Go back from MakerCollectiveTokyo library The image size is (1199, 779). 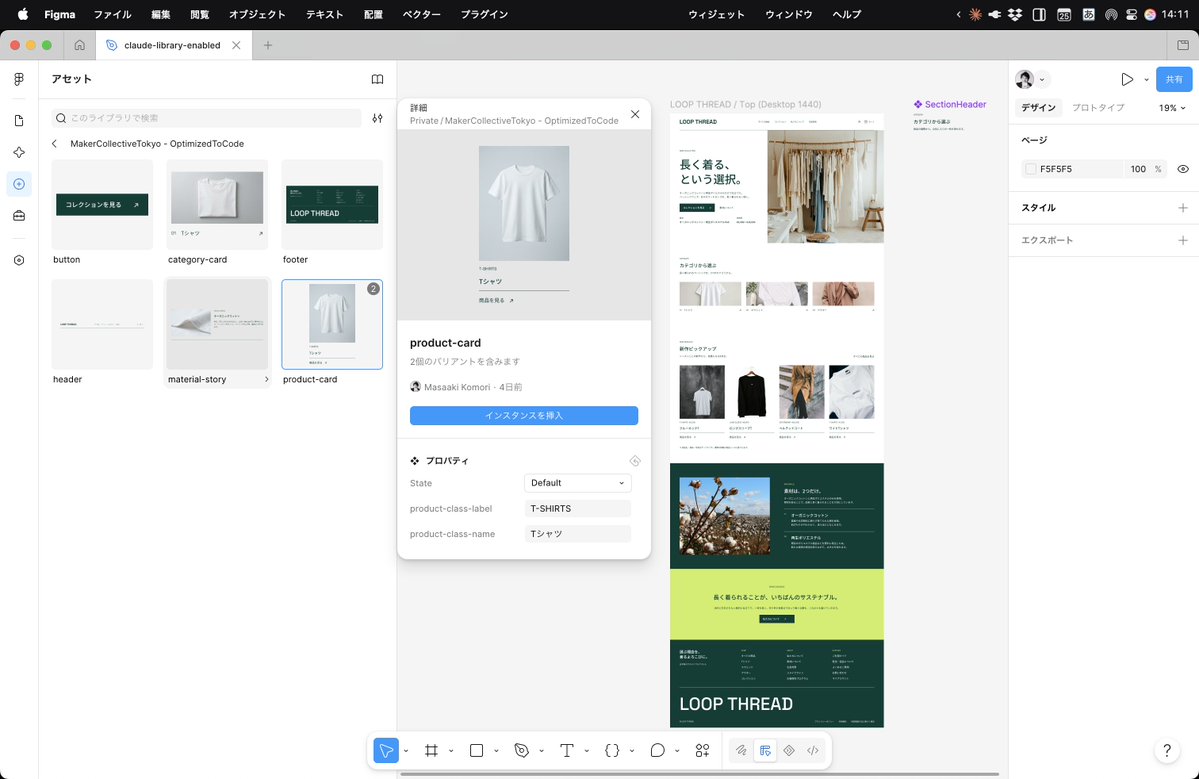[x=54, y=144]
